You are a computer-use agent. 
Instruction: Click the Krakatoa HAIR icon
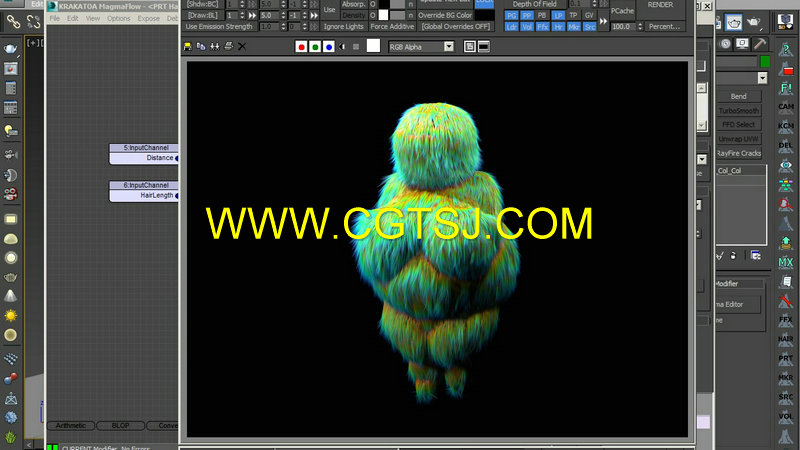(x=786, y=340)
